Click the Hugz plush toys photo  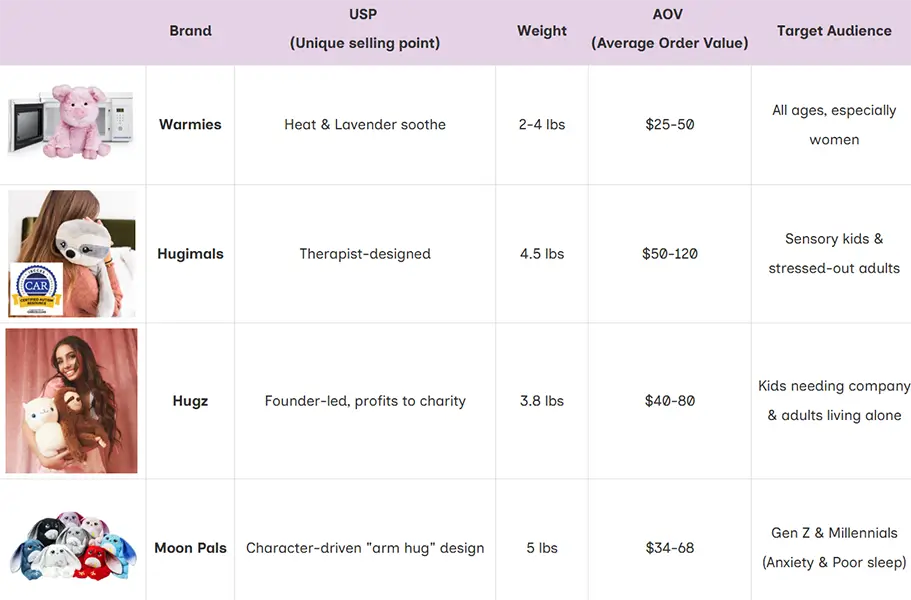[x=72, y=400]
